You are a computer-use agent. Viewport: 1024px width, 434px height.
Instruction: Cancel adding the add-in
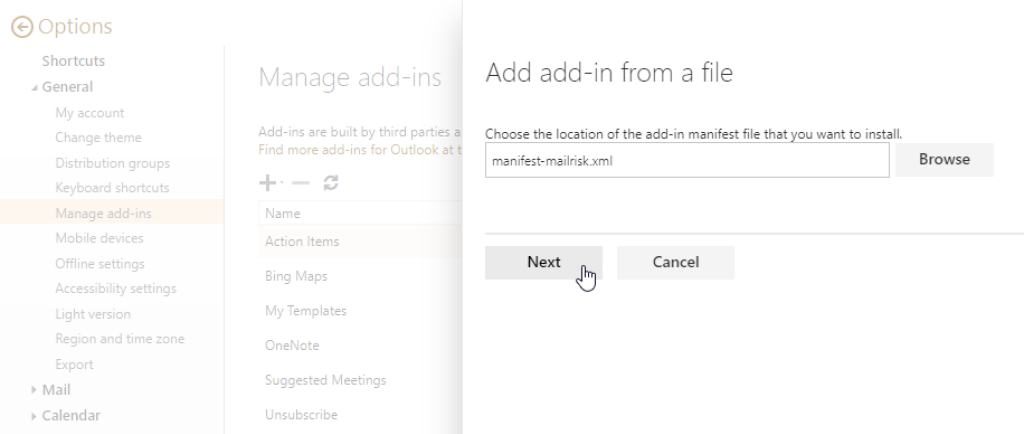point(675,262)
